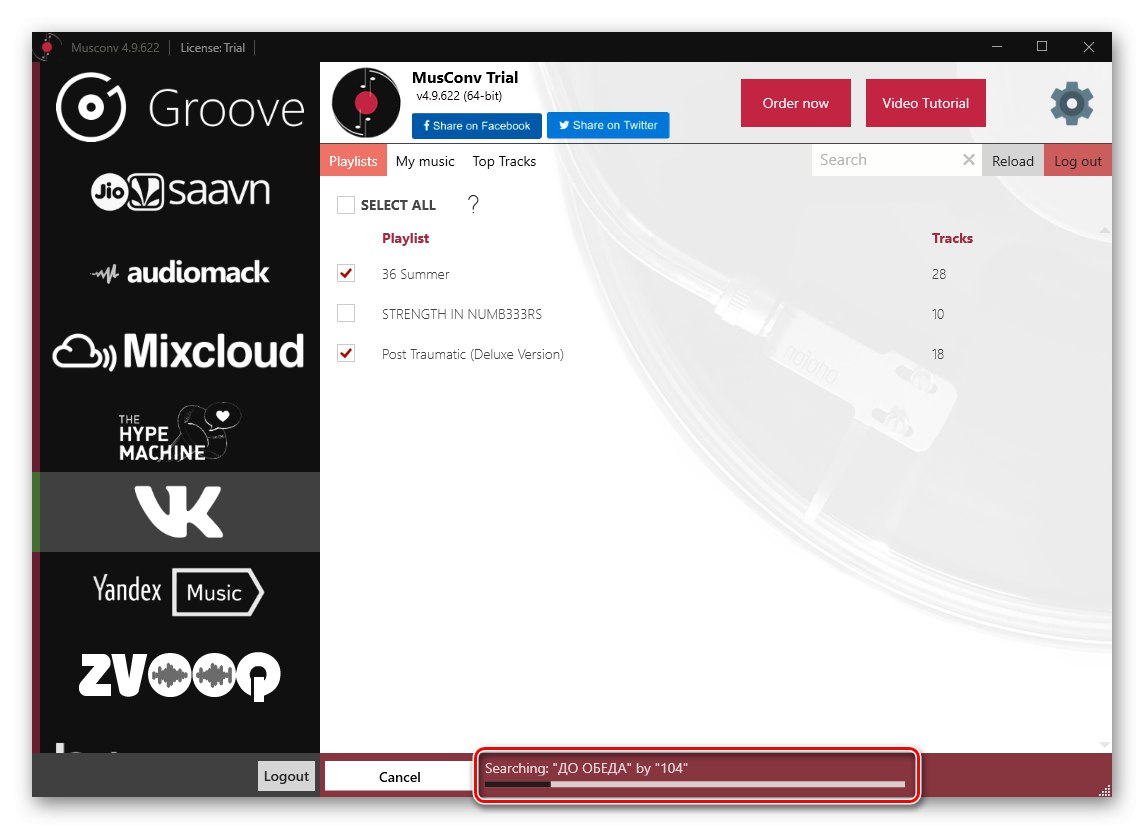Screen dimensions: 1144x829
Task: Select The Hype Machine service
Action: click(179, 432)
